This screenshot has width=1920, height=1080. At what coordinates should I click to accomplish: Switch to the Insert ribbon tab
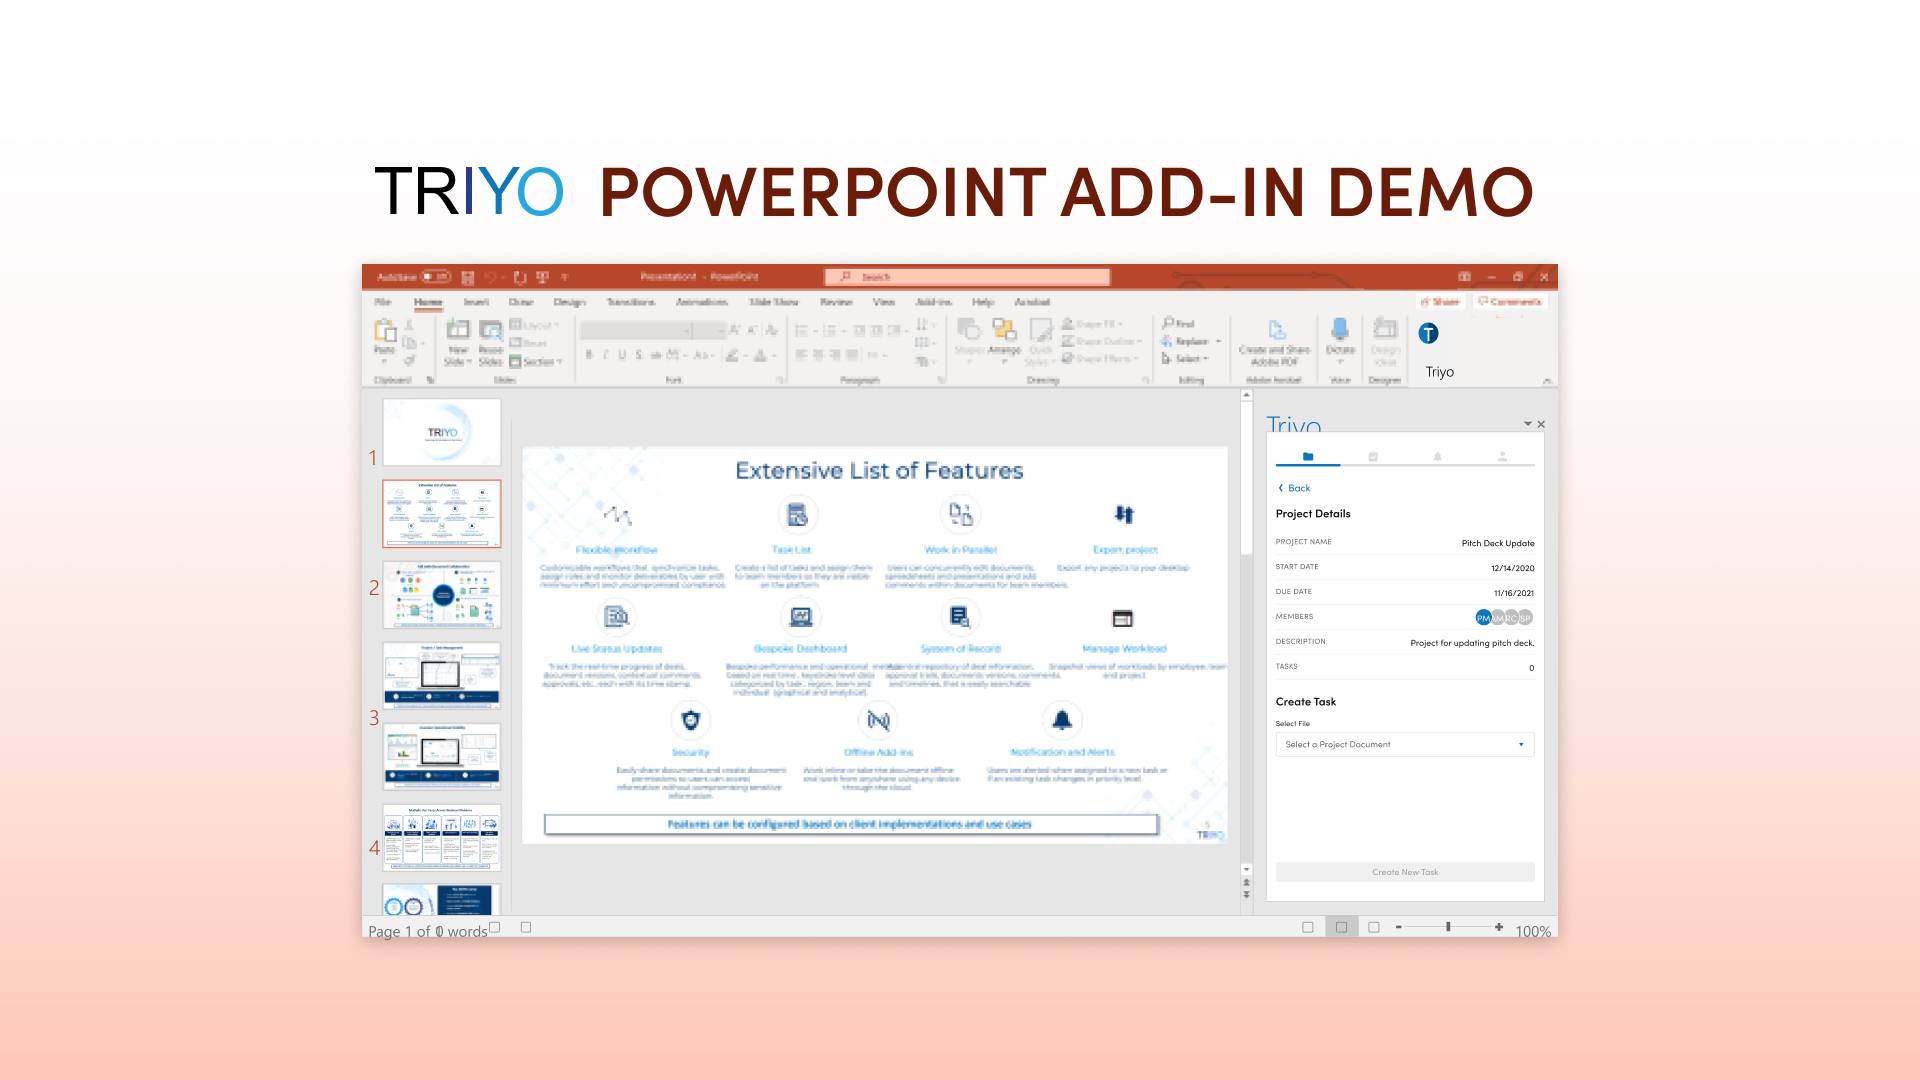tap(476, 302)
